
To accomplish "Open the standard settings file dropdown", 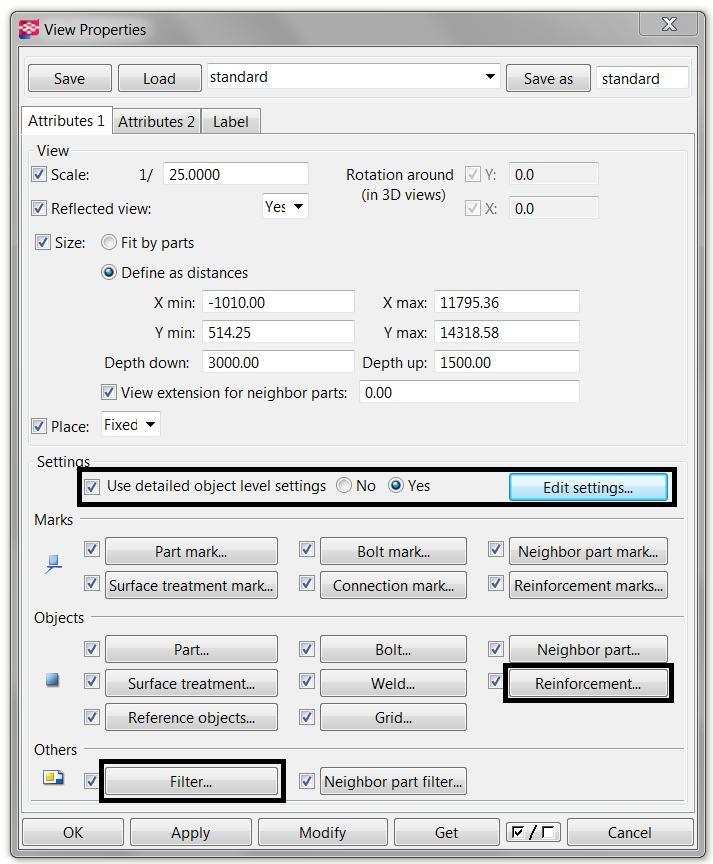I will pyautogui.click(x=490, y=77).
